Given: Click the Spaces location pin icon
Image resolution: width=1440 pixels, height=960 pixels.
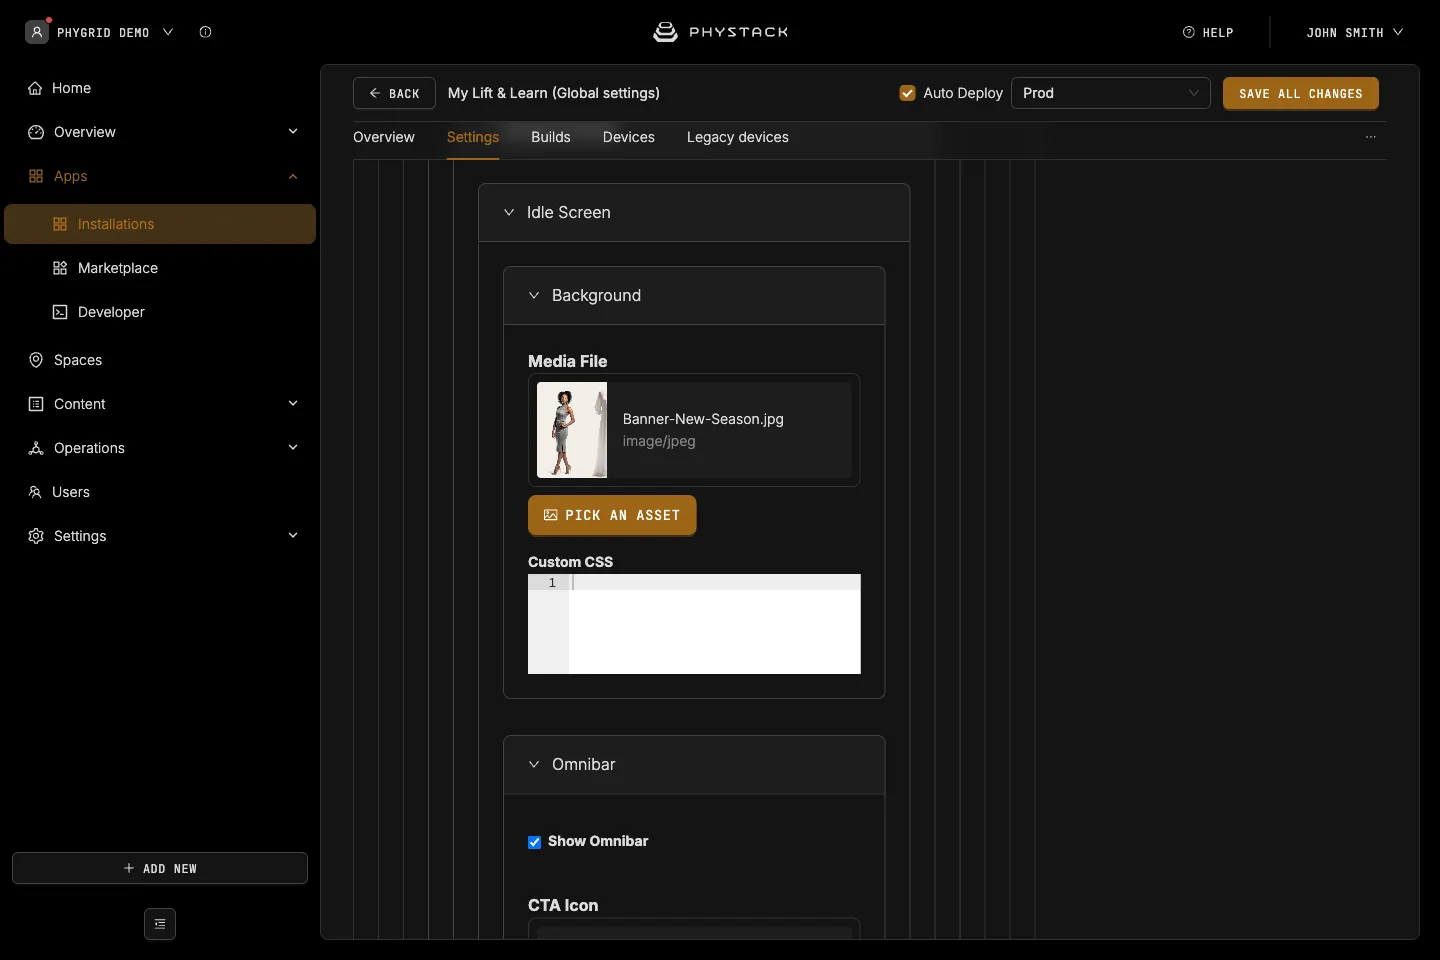Looking at the screenshot, I should [x=36, y=360].
